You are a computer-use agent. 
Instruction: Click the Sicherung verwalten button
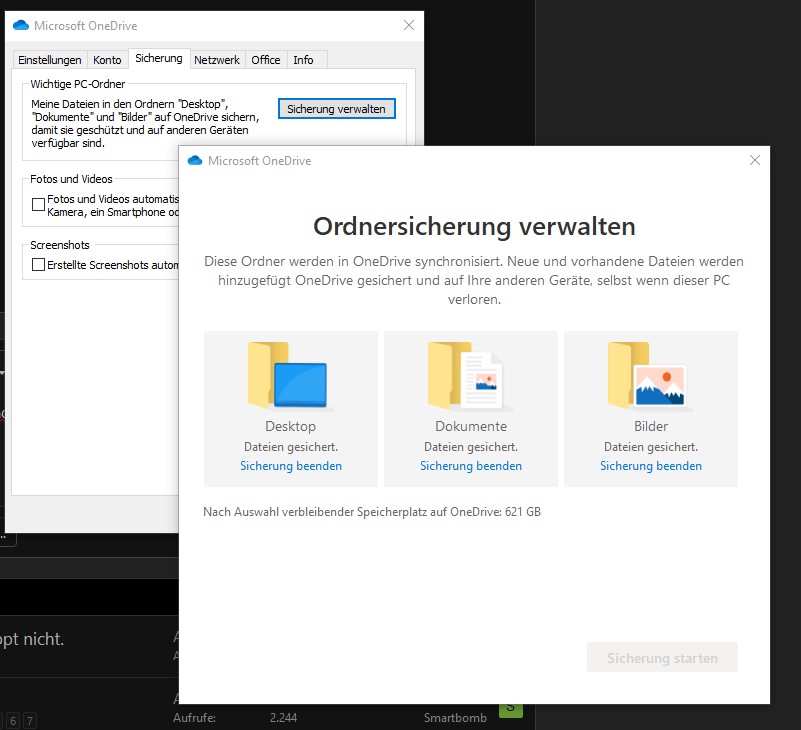(337, 109)
